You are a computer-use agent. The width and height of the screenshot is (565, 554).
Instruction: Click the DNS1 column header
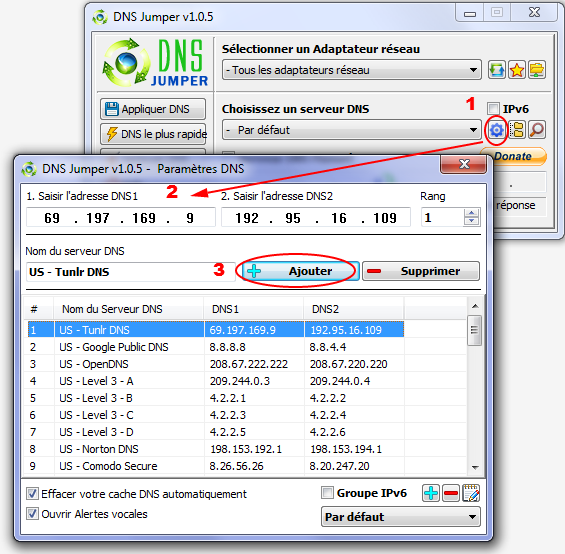click(254, 309)
